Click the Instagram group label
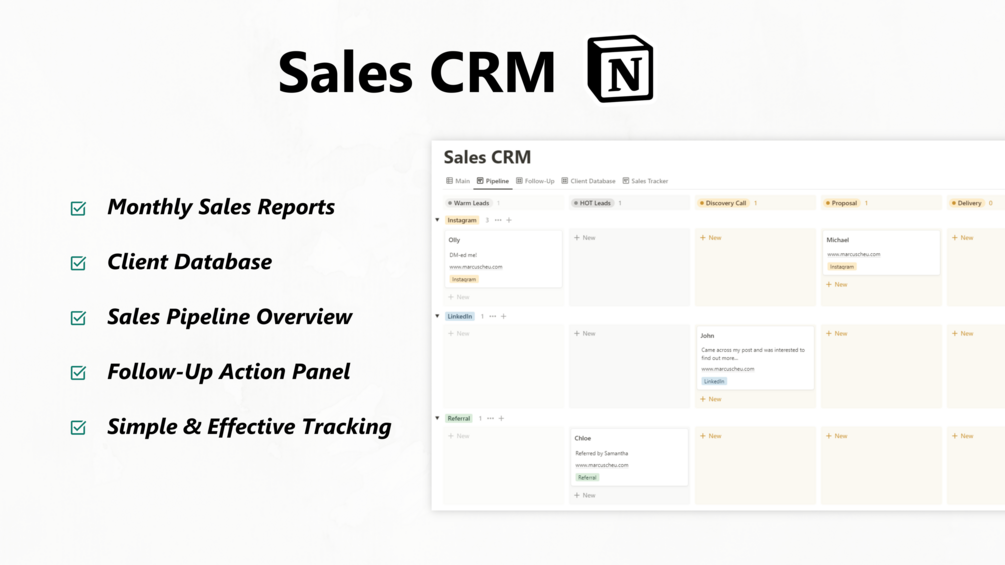This screenshot has height=565, width=1005. [462, 220]
